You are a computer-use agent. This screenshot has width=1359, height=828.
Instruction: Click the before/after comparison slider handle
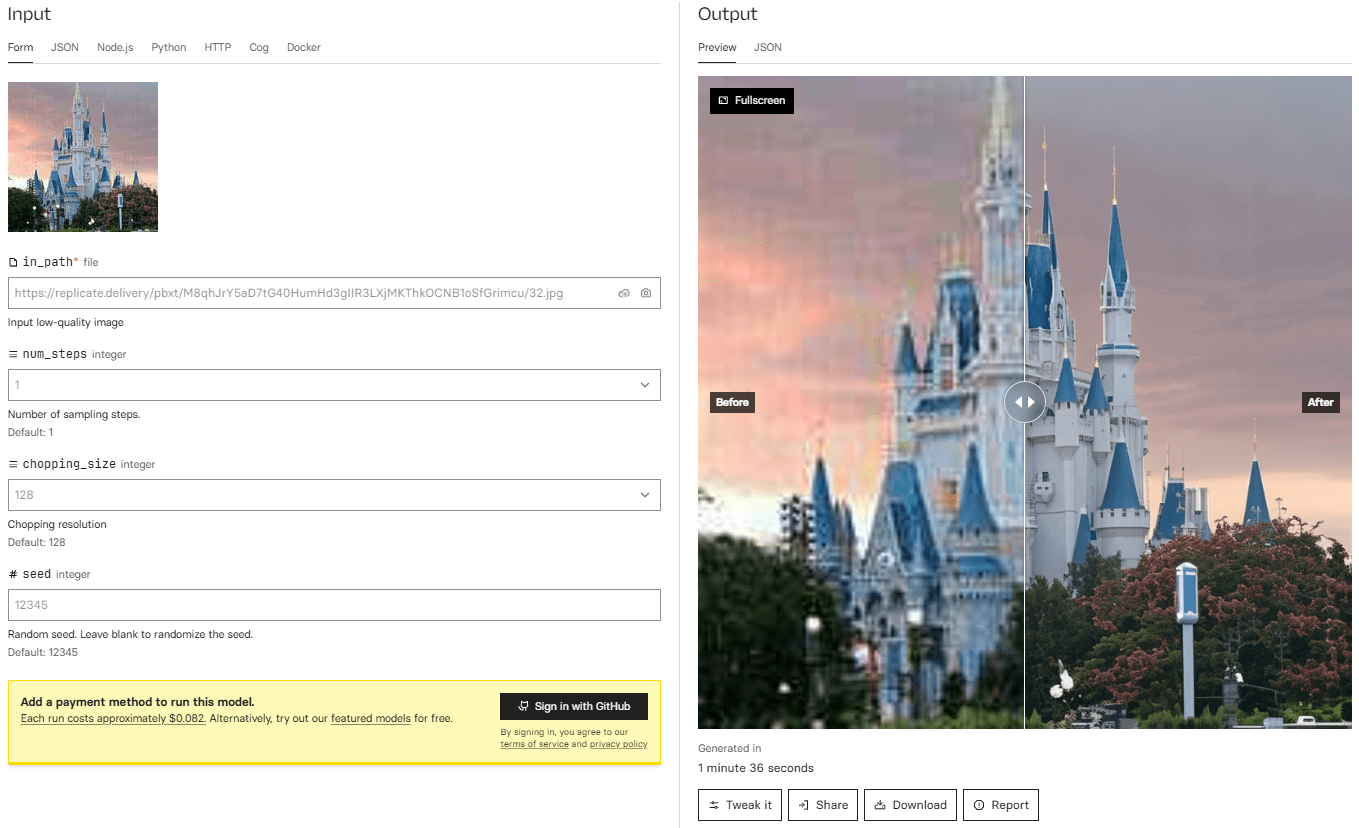tap(1025, 402)
